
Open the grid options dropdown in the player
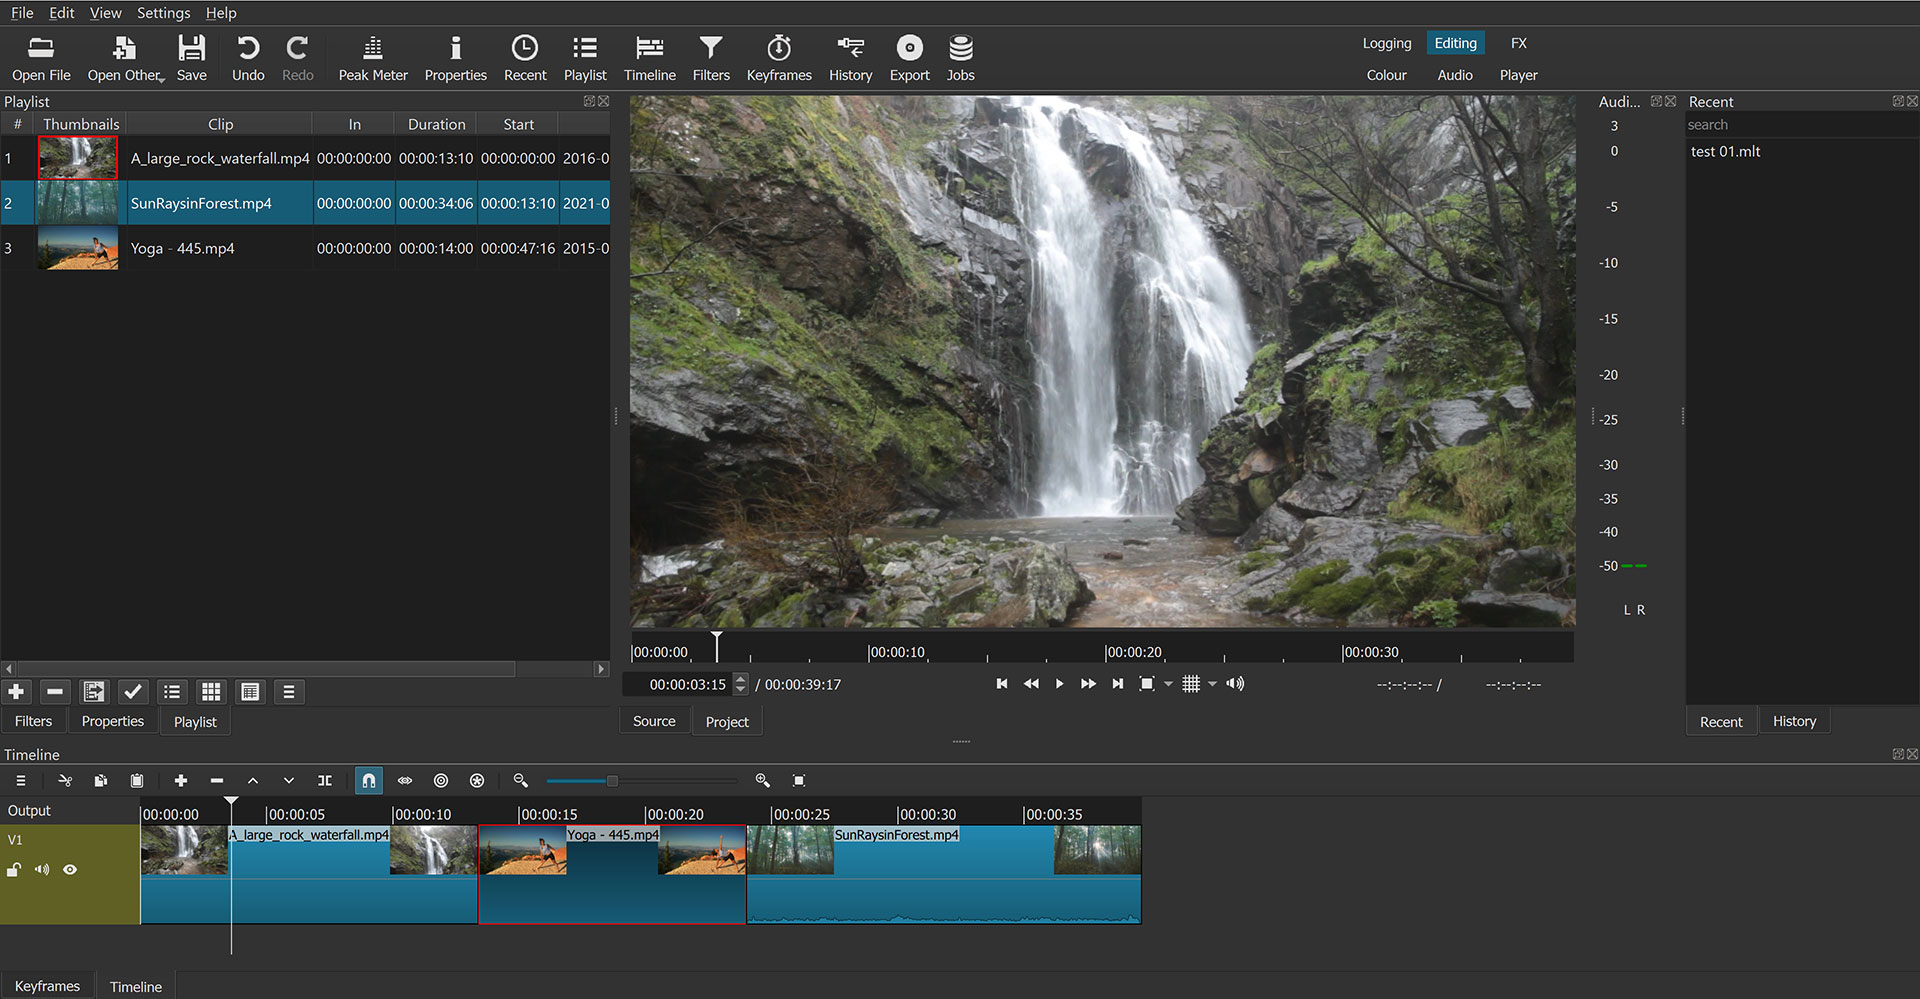pos(1212,684)
